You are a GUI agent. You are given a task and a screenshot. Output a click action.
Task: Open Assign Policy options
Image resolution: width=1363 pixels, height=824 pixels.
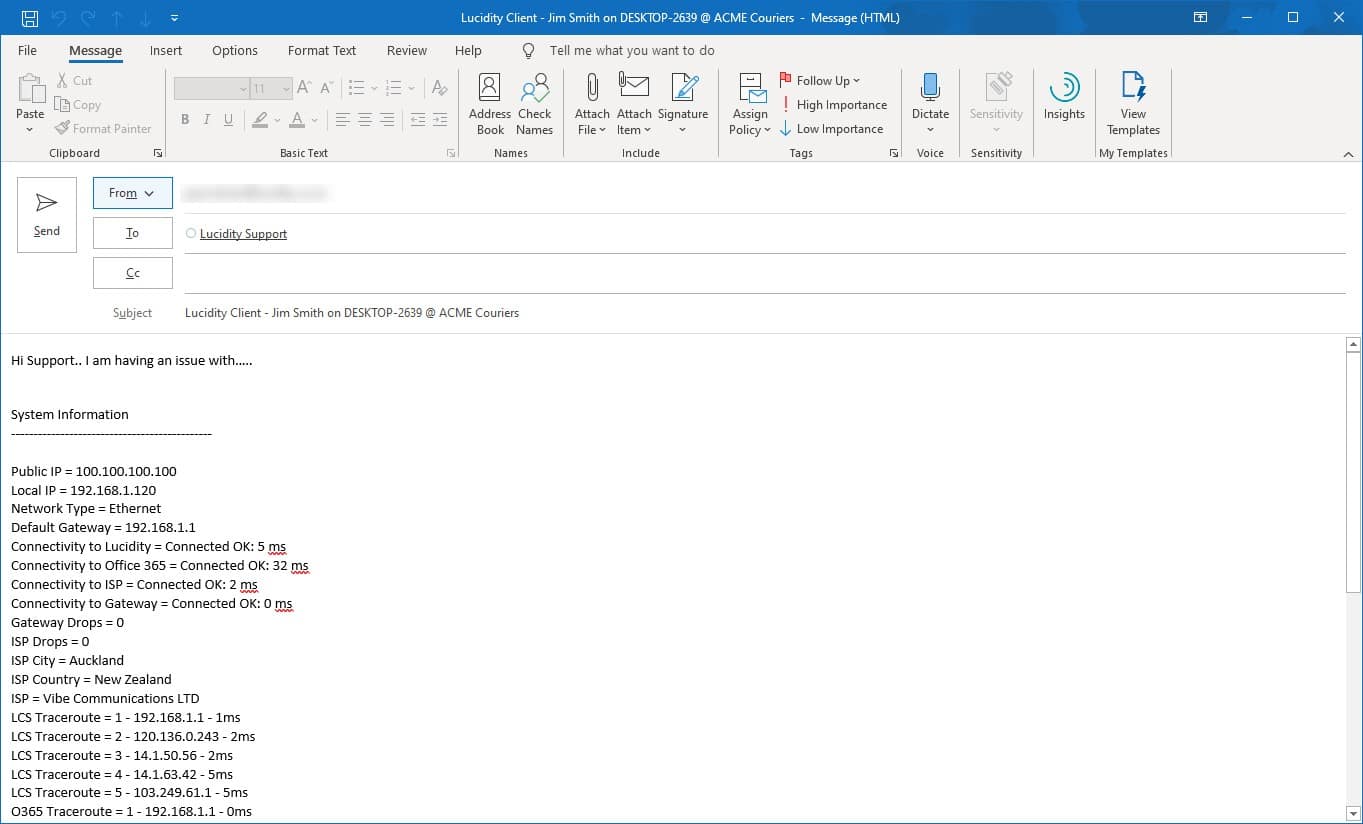pyautogui.click(x=750, y=104)
